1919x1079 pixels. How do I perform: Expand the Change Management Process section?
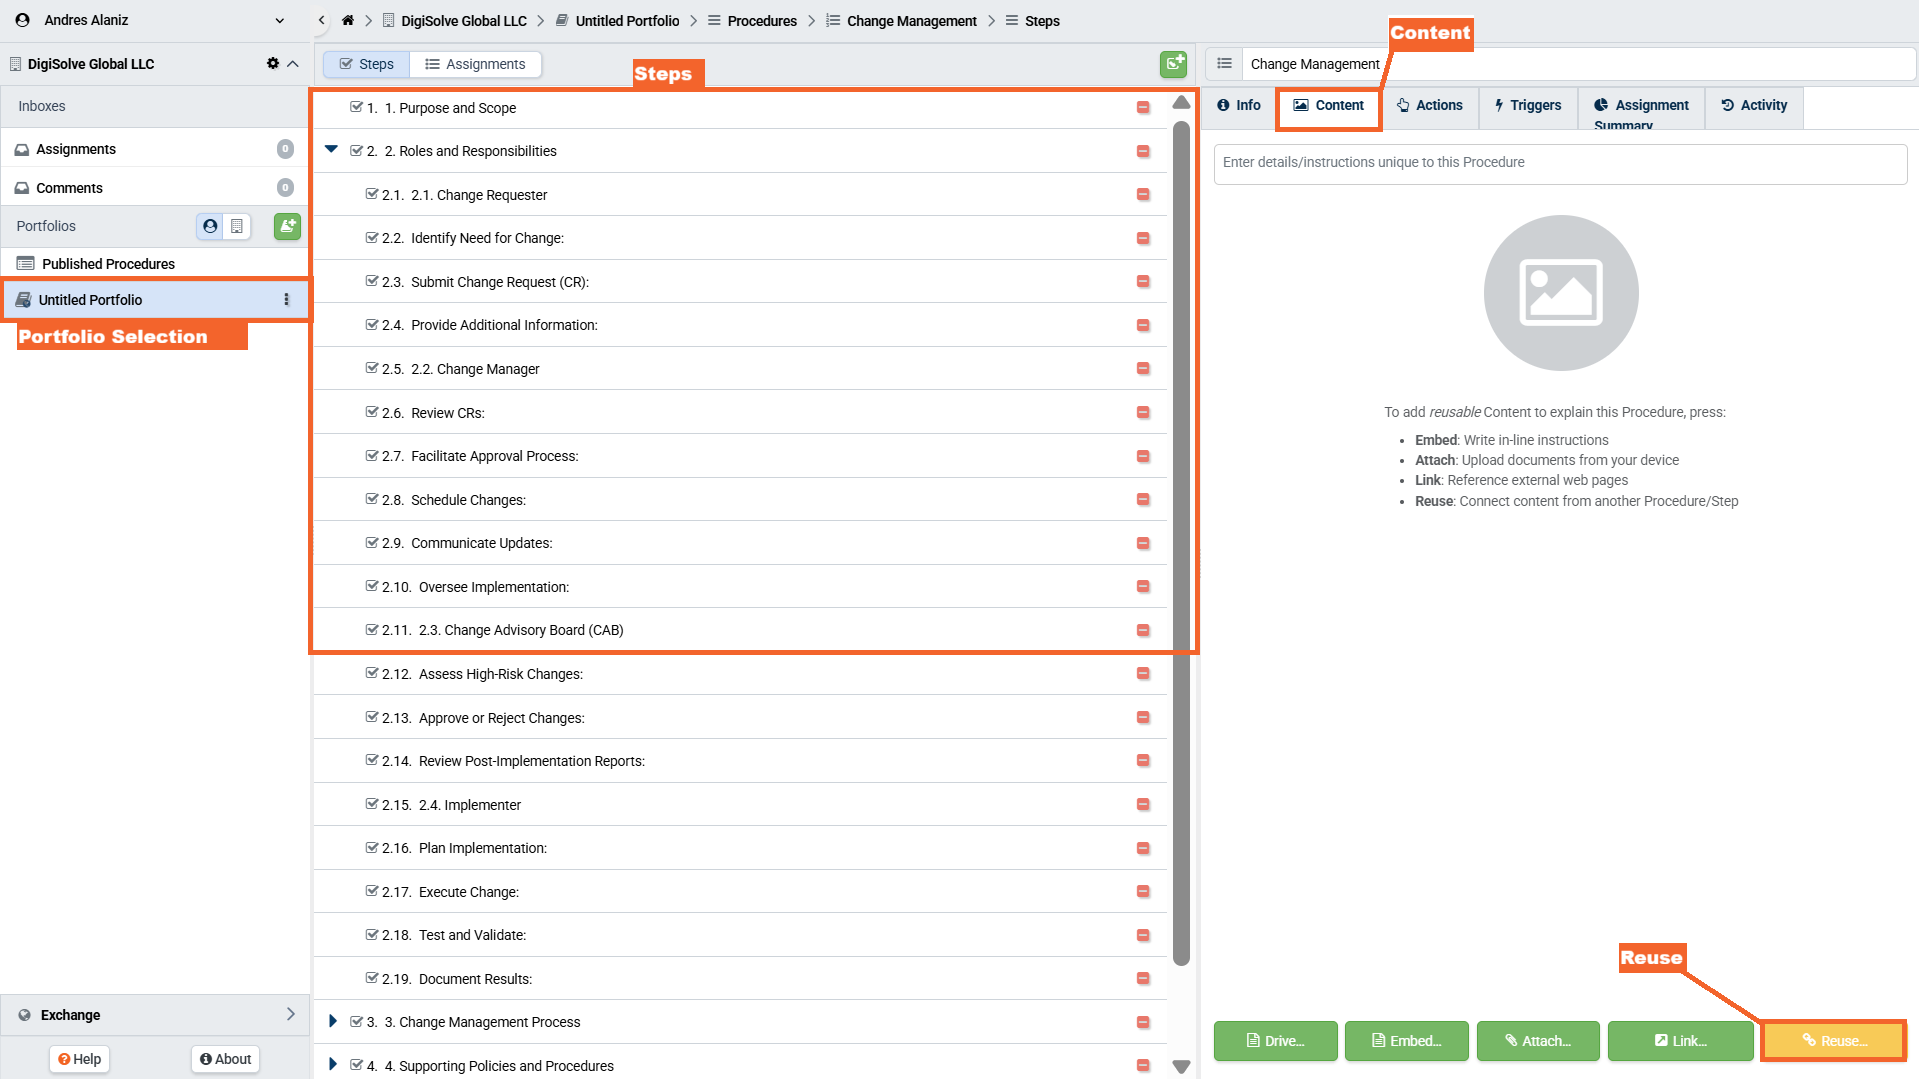click(x=332, y=1021)
